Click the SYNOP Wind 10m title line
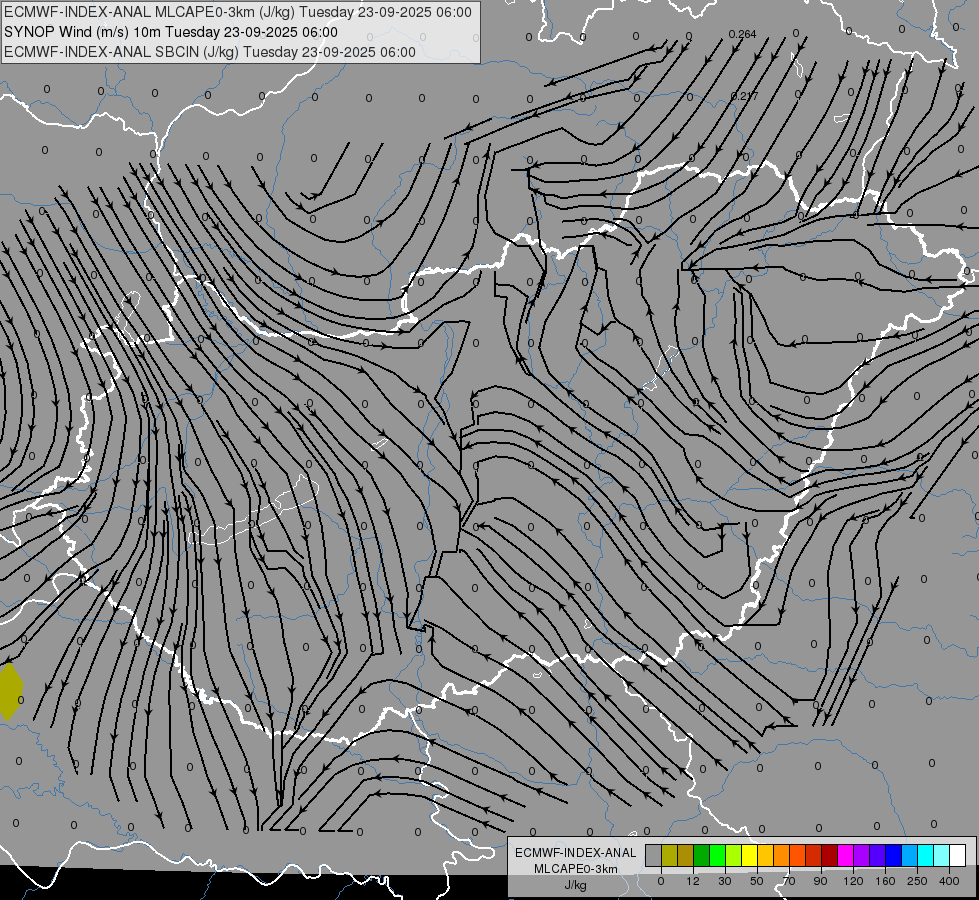979x900 pixels. [171, 32]
